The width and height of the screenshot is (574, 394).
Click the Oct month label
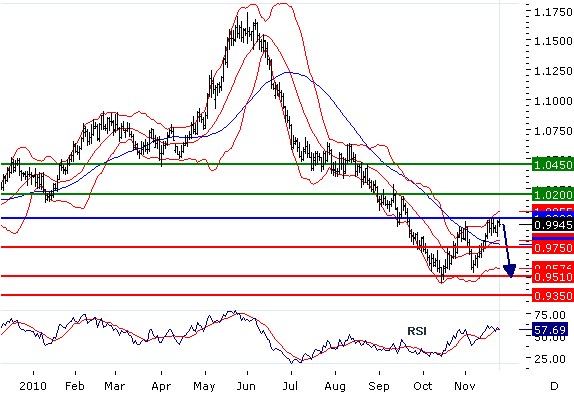[423, 386]
